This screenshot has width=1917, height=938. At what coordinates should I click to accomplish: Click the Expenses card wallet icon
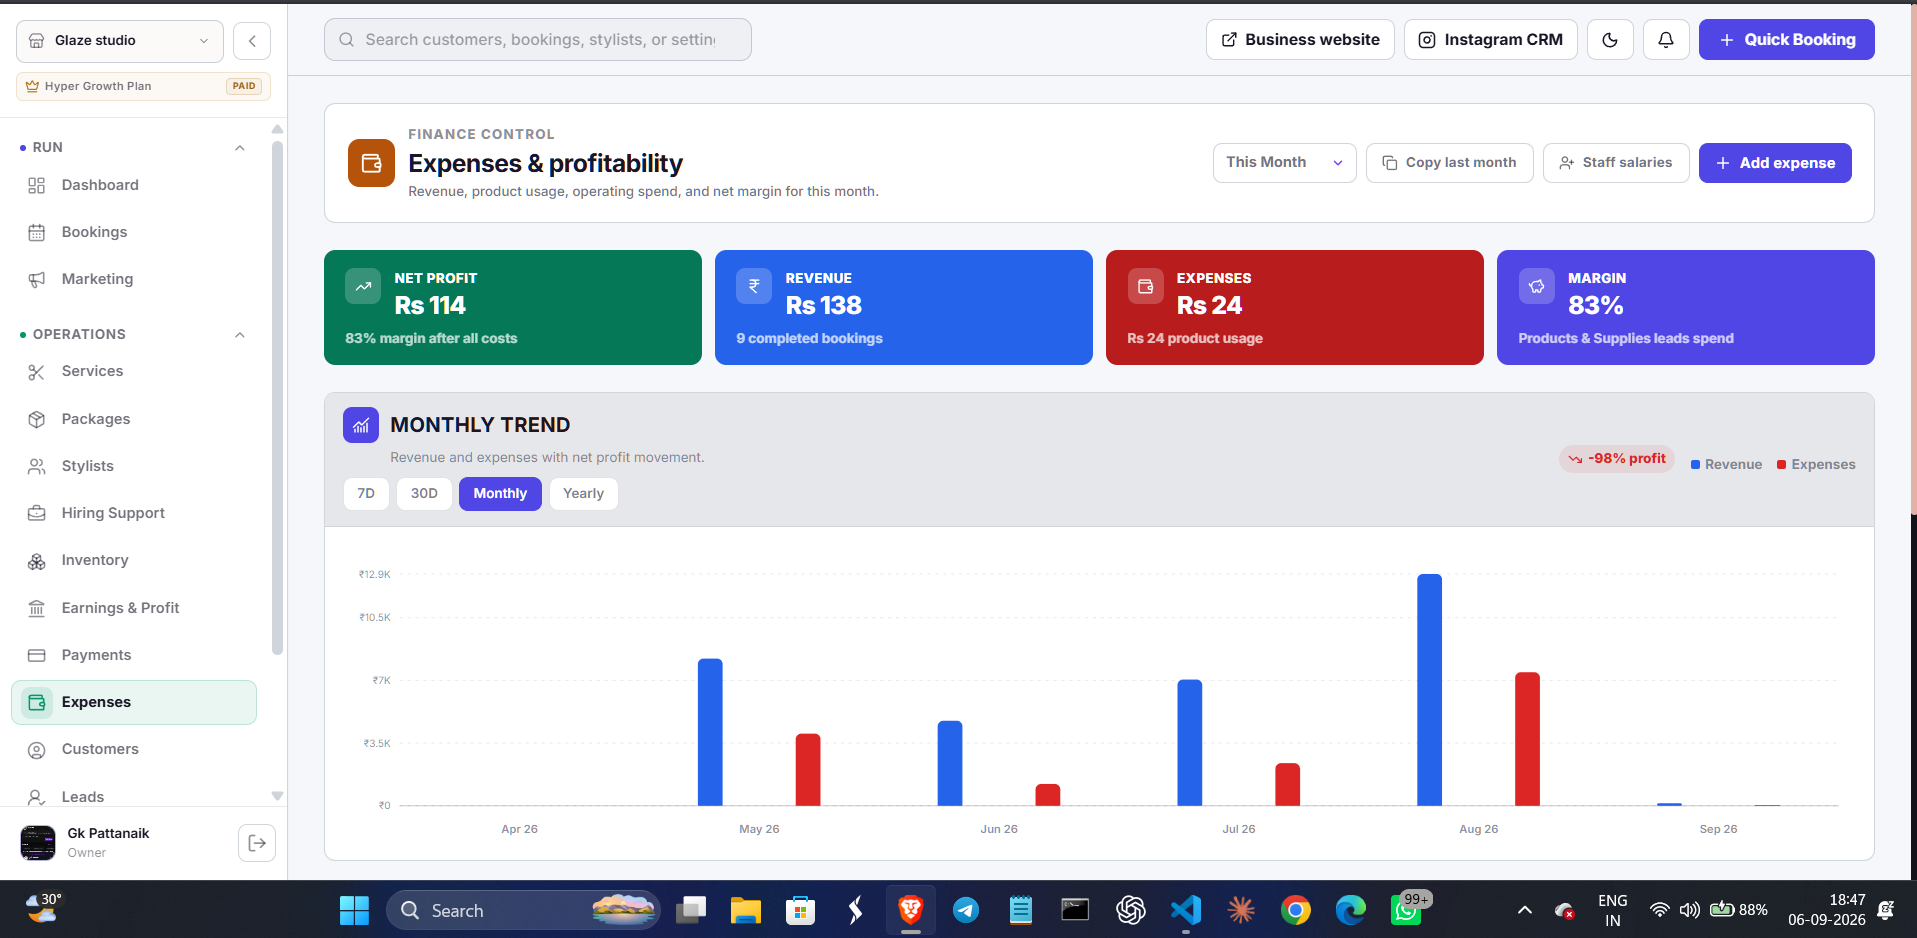point(1145,286)
